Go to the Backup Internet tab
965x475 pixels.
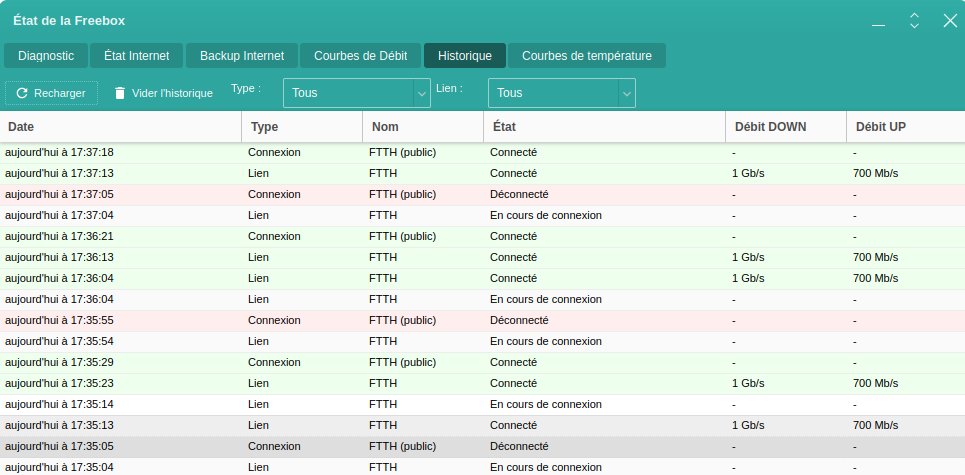[242, 56]
